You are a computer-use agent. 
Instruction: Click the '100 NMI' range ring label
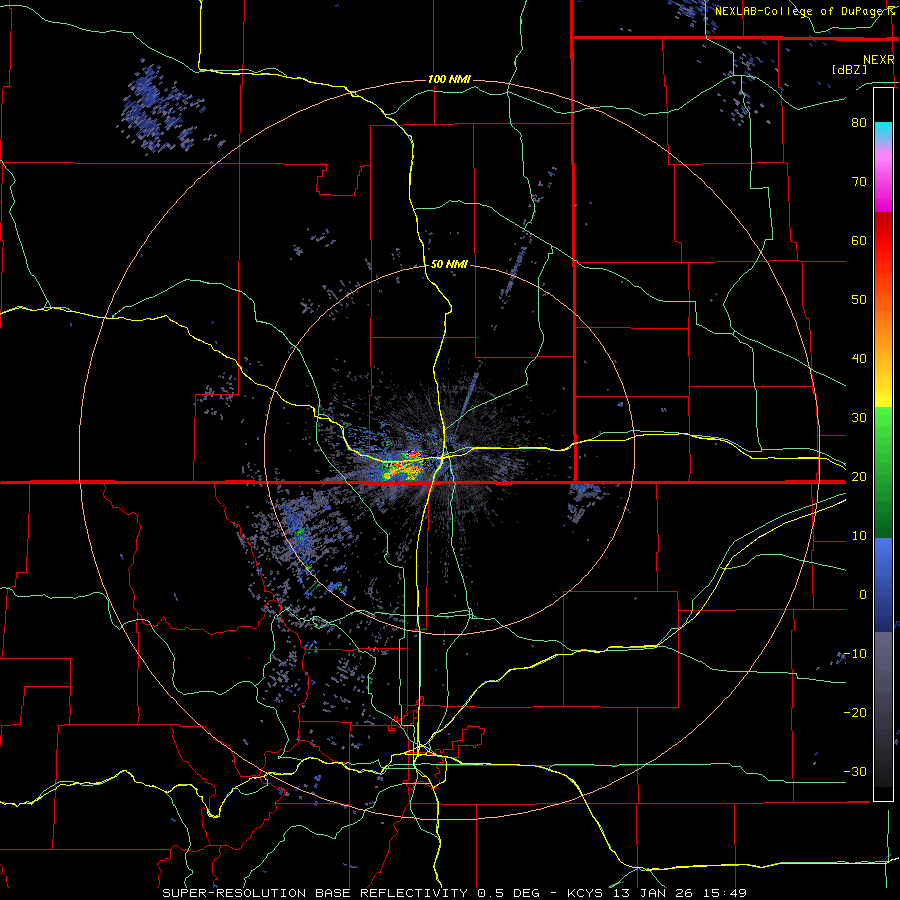pyautogui.click(x=449, y=79)
